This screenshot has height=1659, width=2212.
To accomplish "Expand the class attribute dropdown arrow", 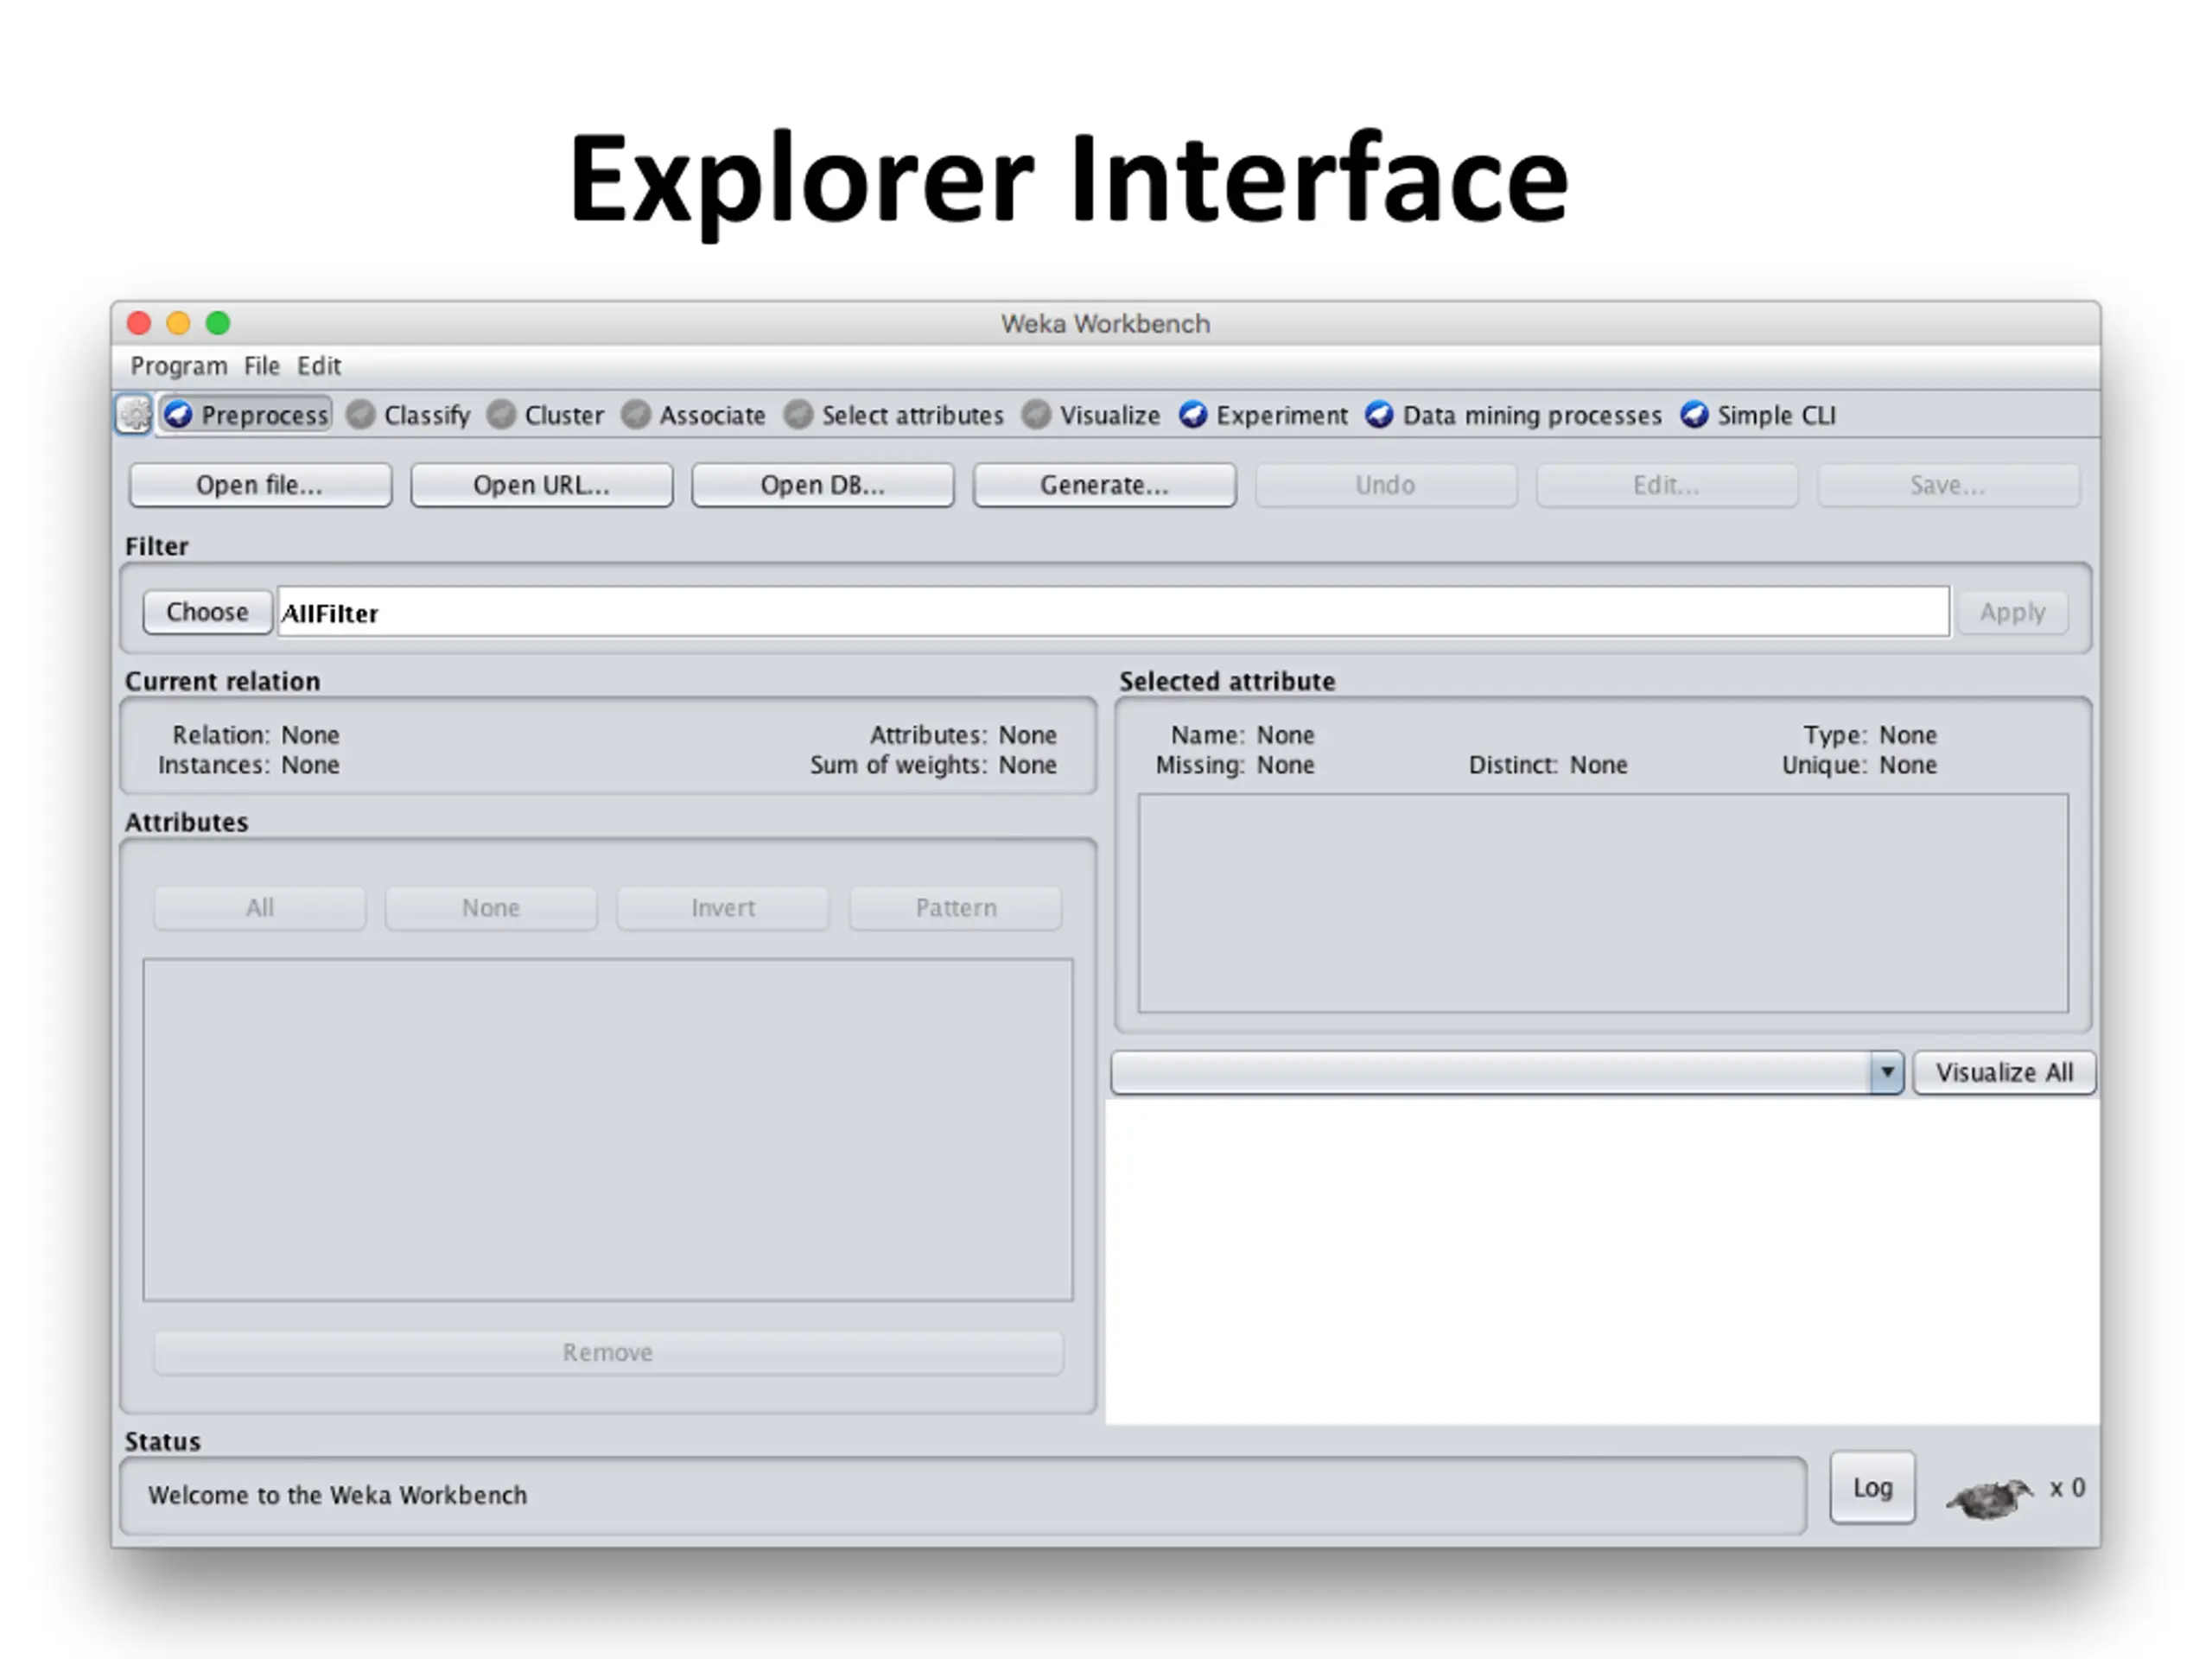I will pyautogui.click(x=1886, y=1073).
